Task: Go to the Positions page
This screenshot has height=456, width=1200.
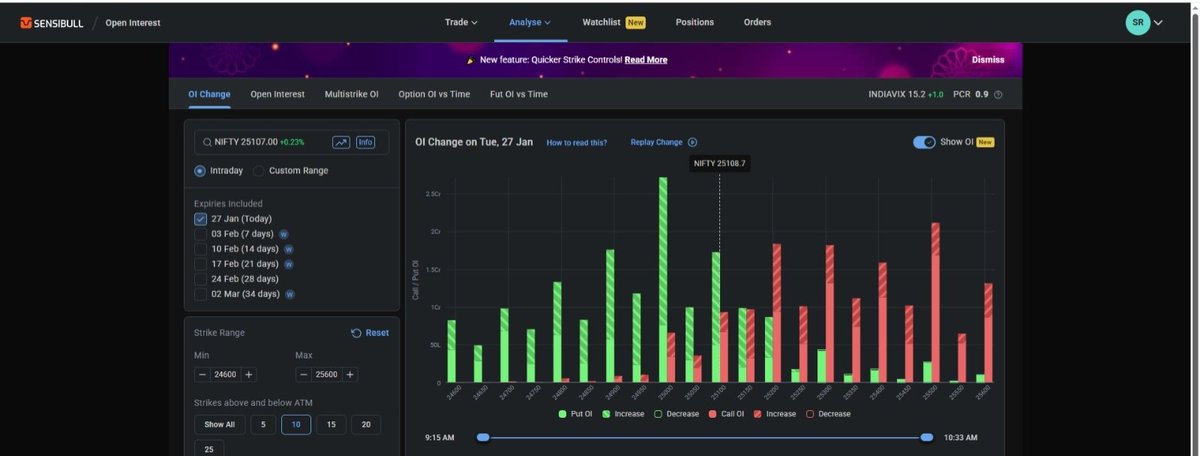Action: click(695, 22)
